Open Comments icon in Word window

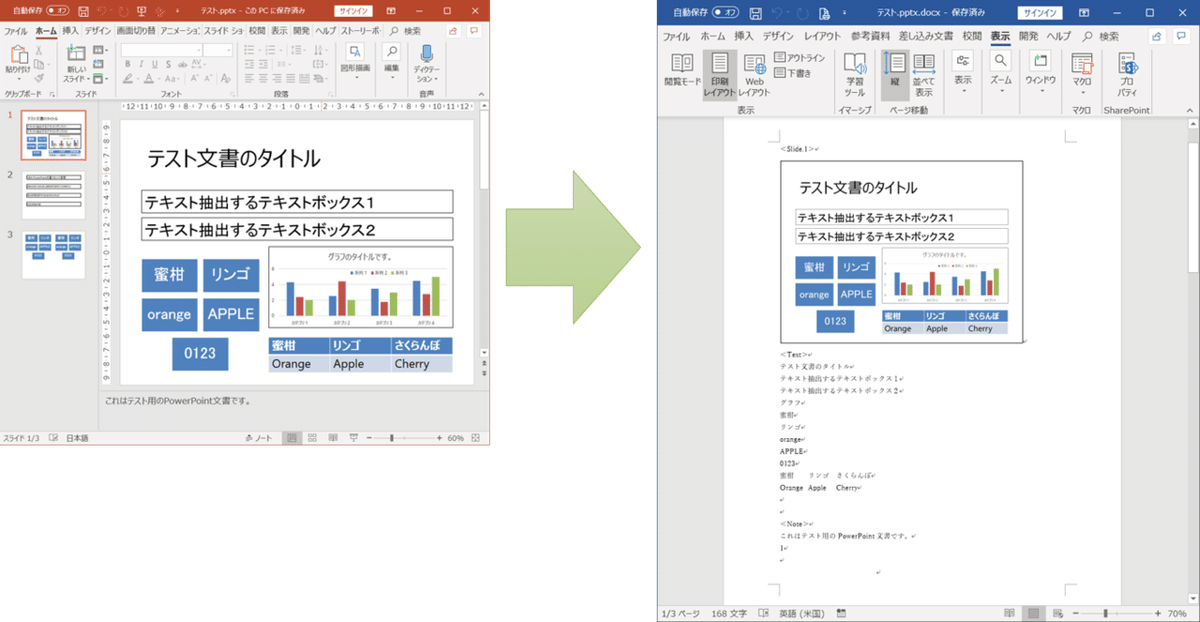pyautogui.click(x=1181, y=36)
